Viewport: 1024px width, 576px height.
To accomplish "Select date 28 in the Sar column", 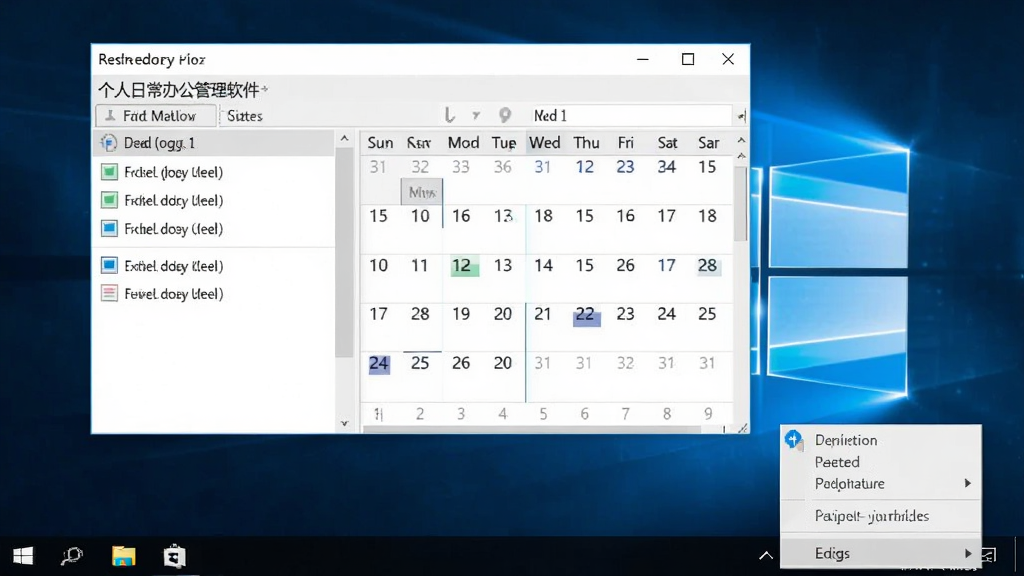I will [x=708, y=265].
